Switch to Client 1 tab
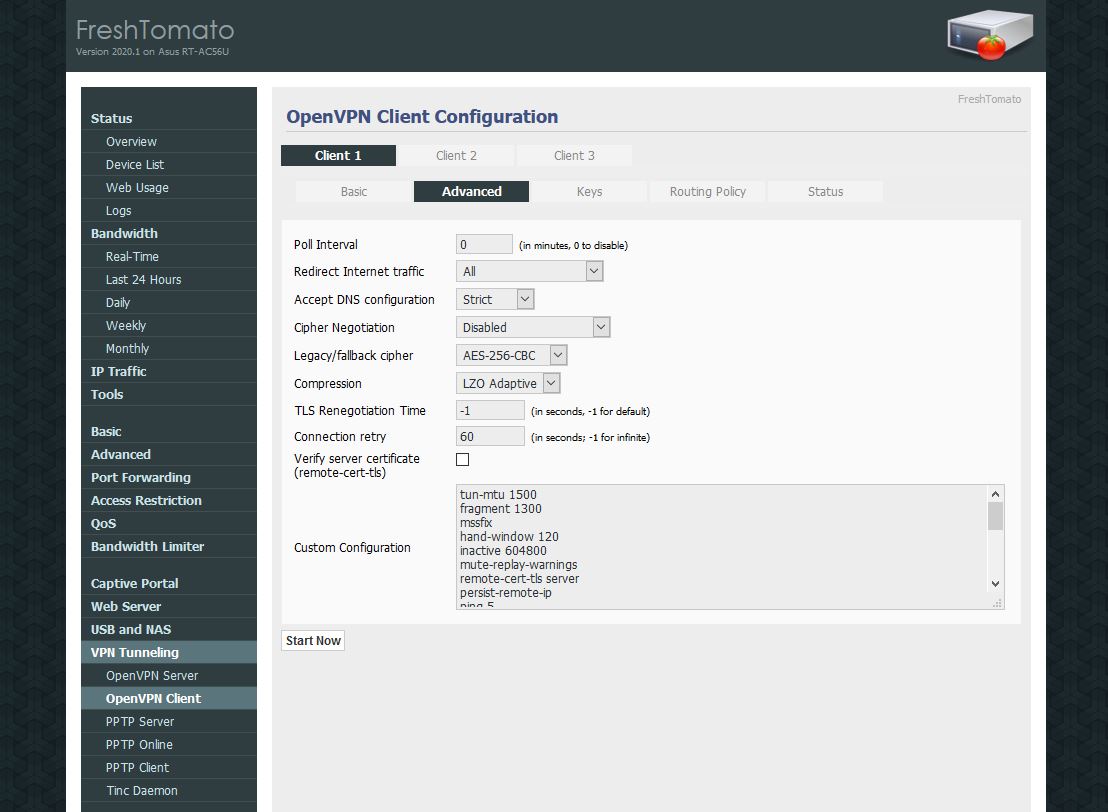This screenshot has height=812, width=1108. coord(338,155)
